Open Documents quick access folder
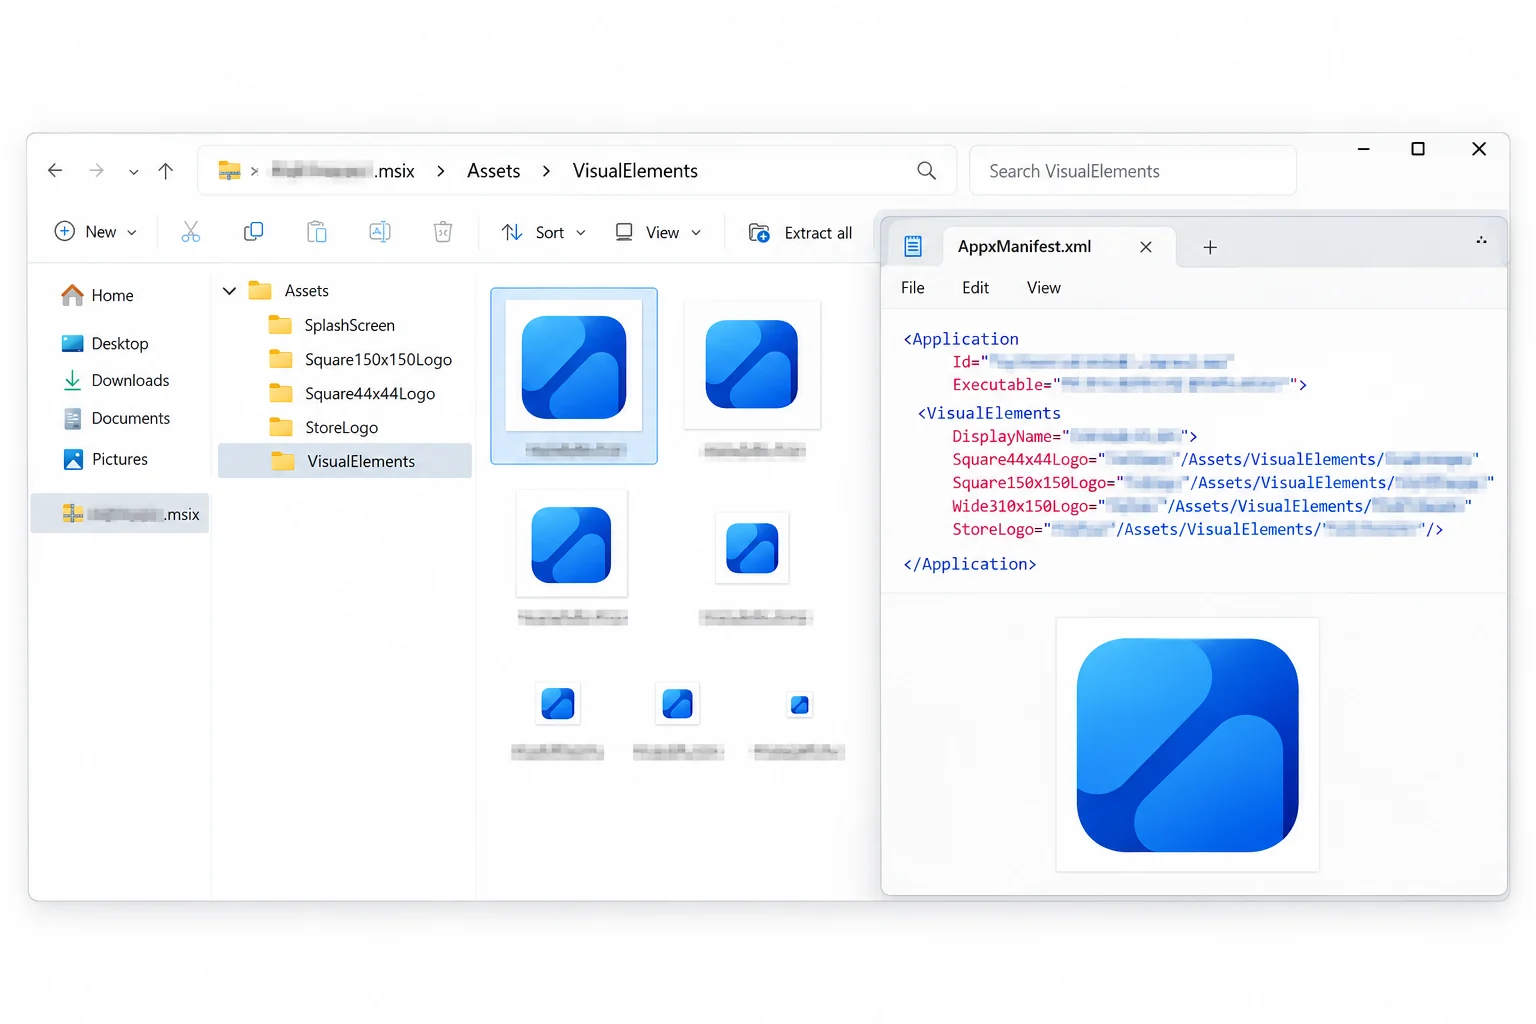The height and width of the screenshot is (1024, 1536). [x=116, y=418]
